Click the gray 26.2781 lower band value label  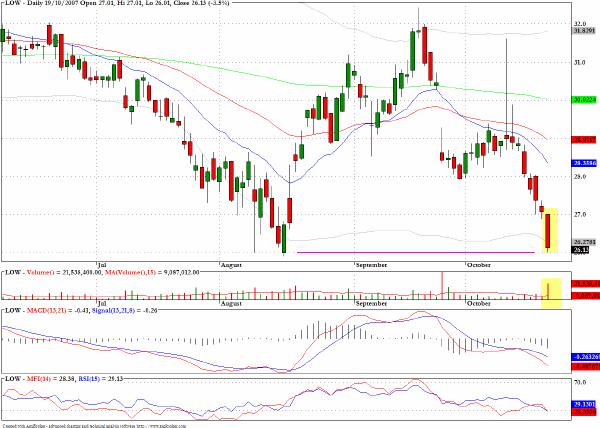click(584, 242)
